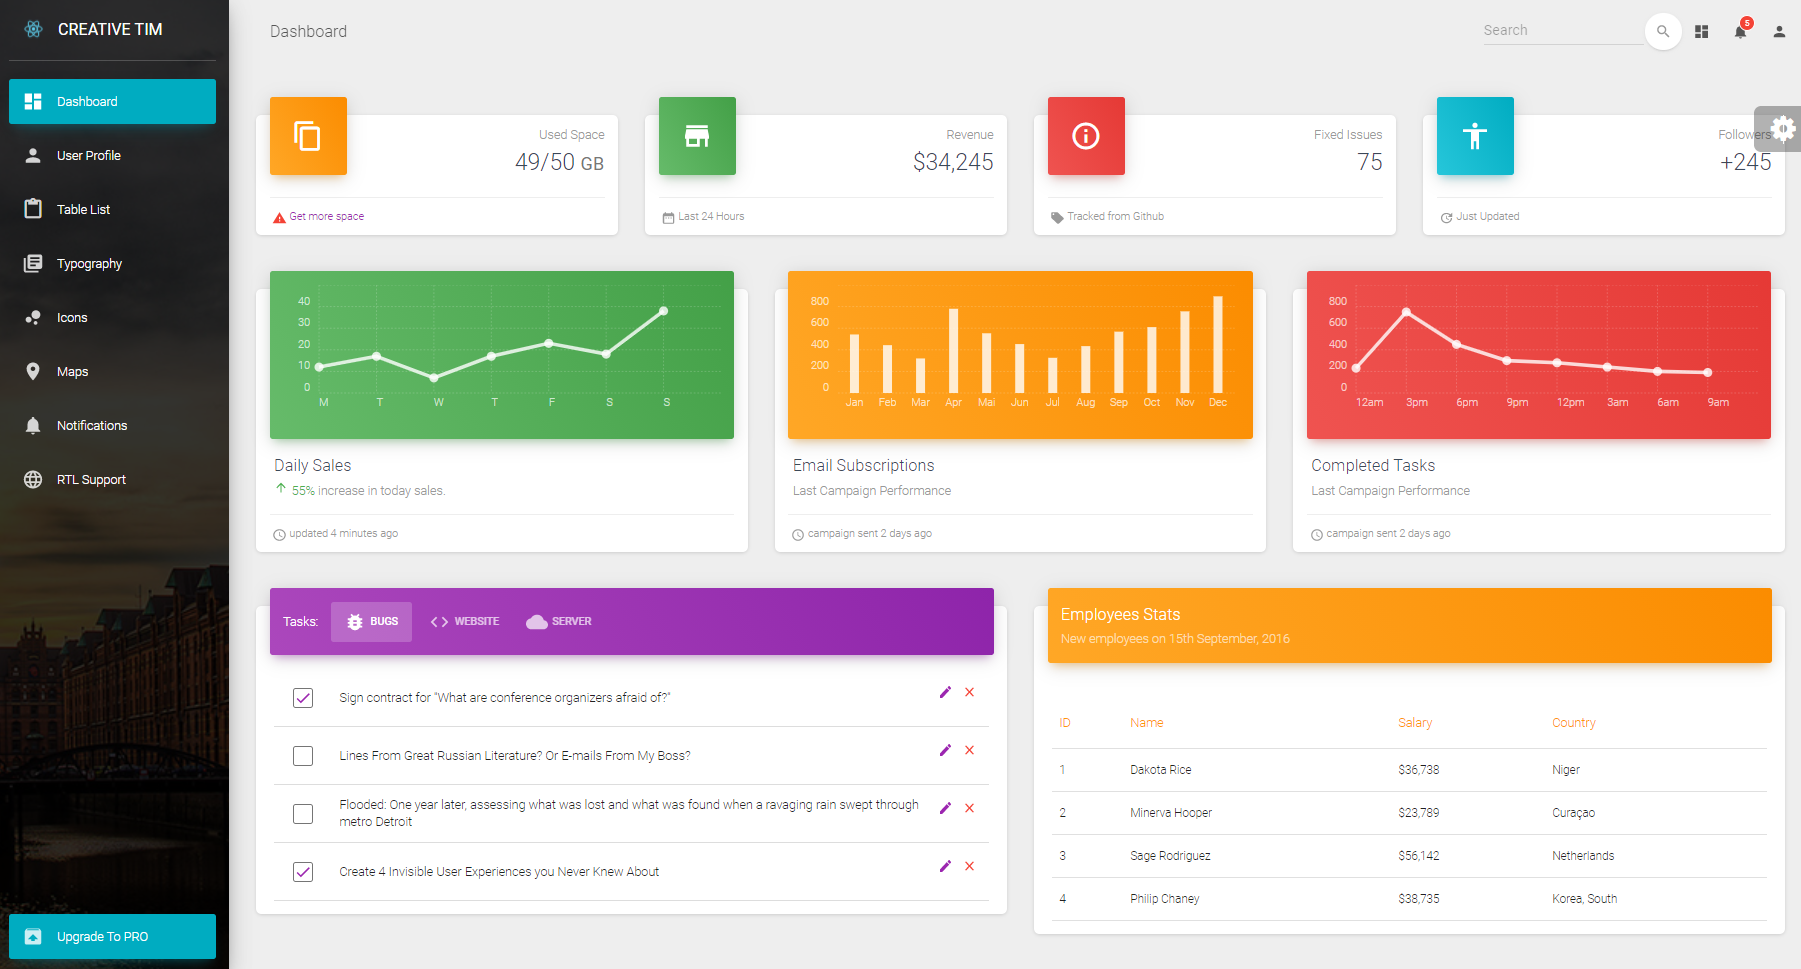Check the 'Flooded: One year later' task checkbox
Image resolution: width=1801 pixels, height=969 pixels.
303,814
